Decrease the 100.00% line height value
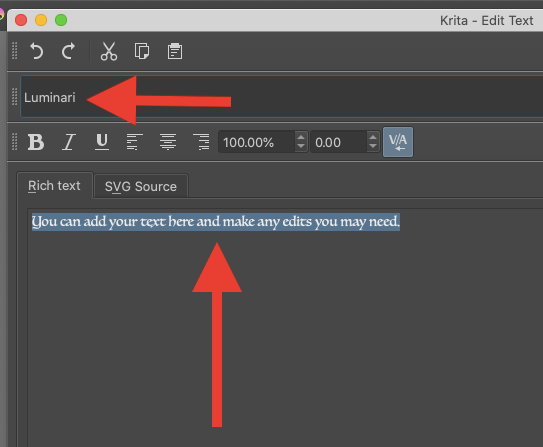Screen dimensions: 543x447 301,147
